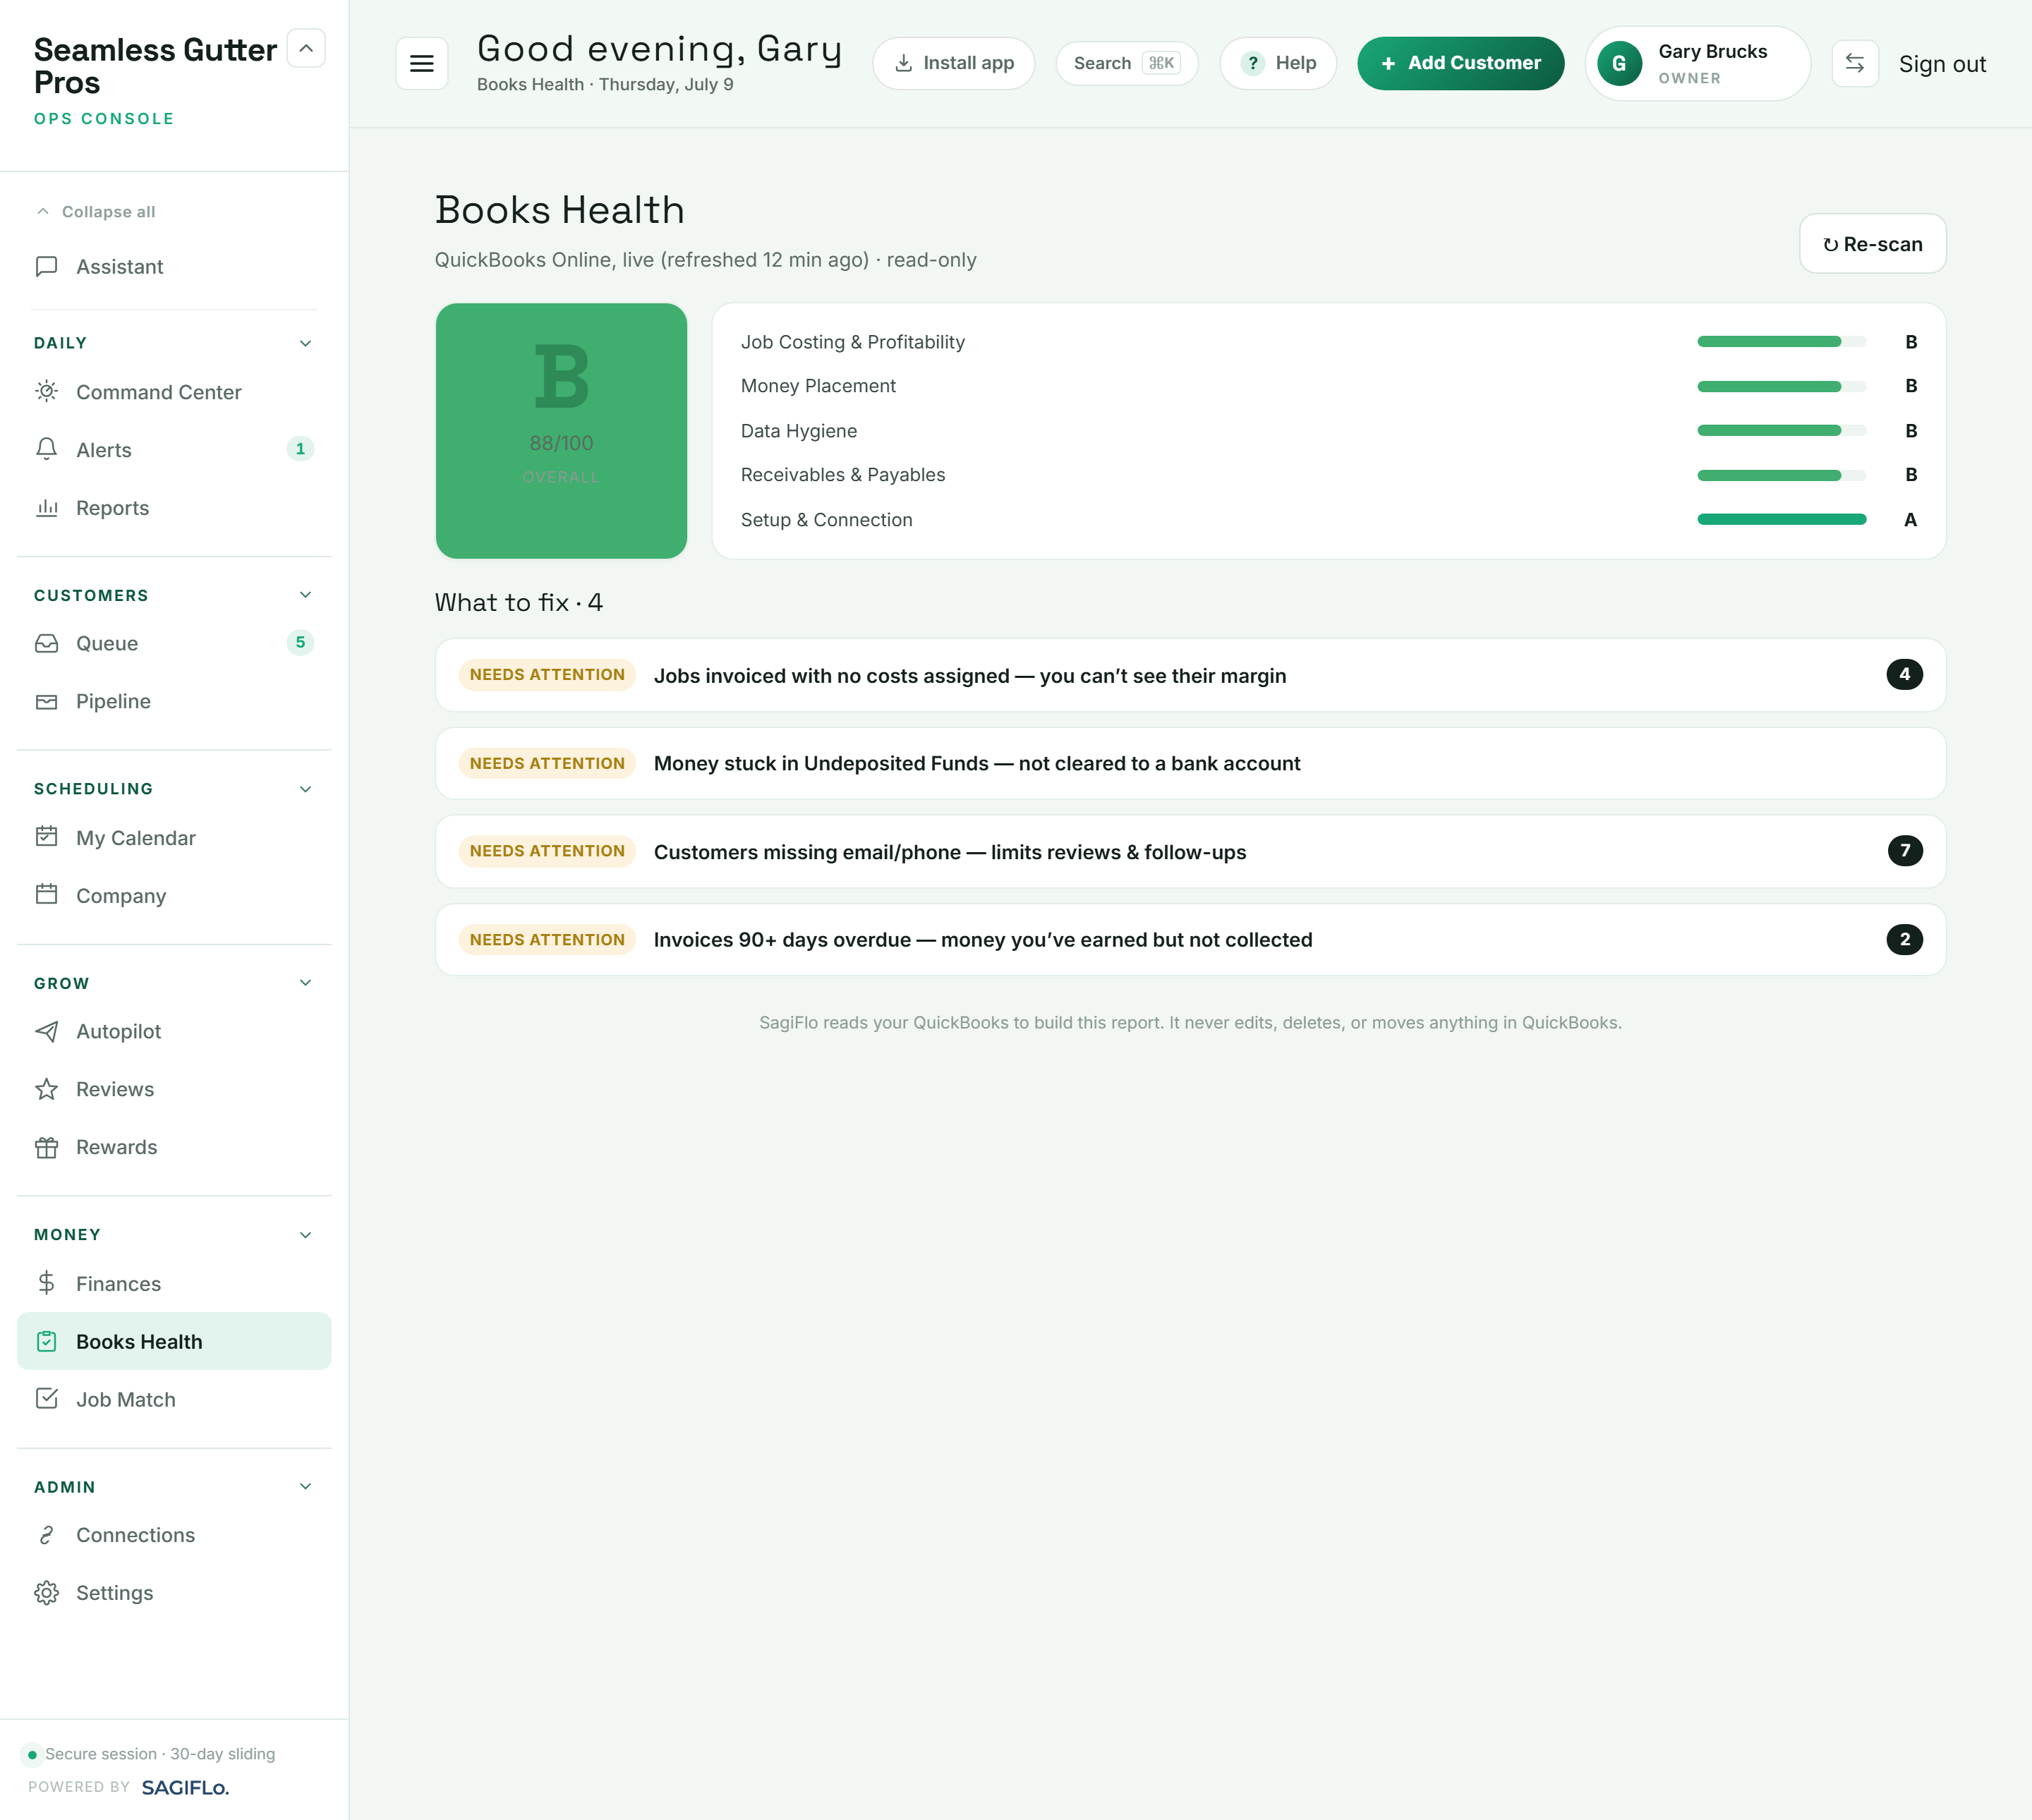Click the Reports bar chart icon
The height and width of the screenshot is (1820, 2032).
tap(46, 507)
